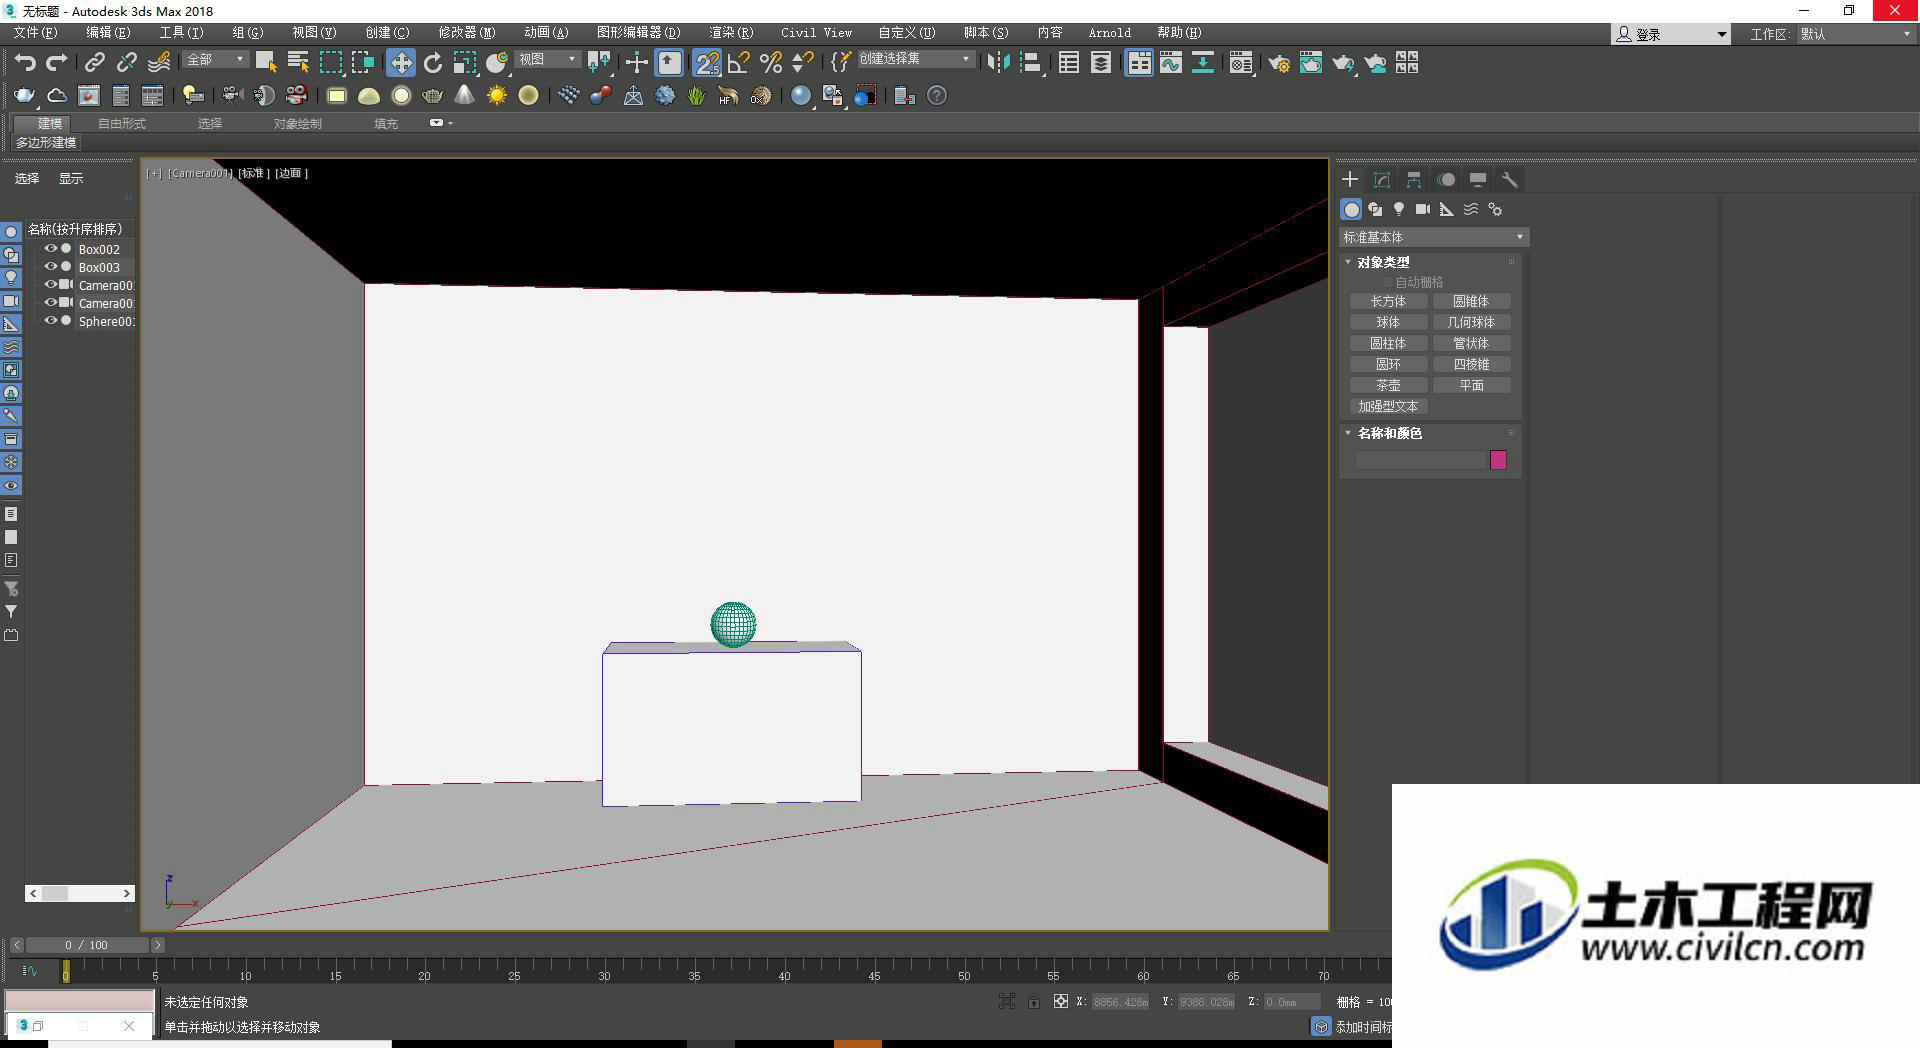Click the Mirror tool icon
The width and height of the screenshot is (1920, 1048).
pos(998,63)
